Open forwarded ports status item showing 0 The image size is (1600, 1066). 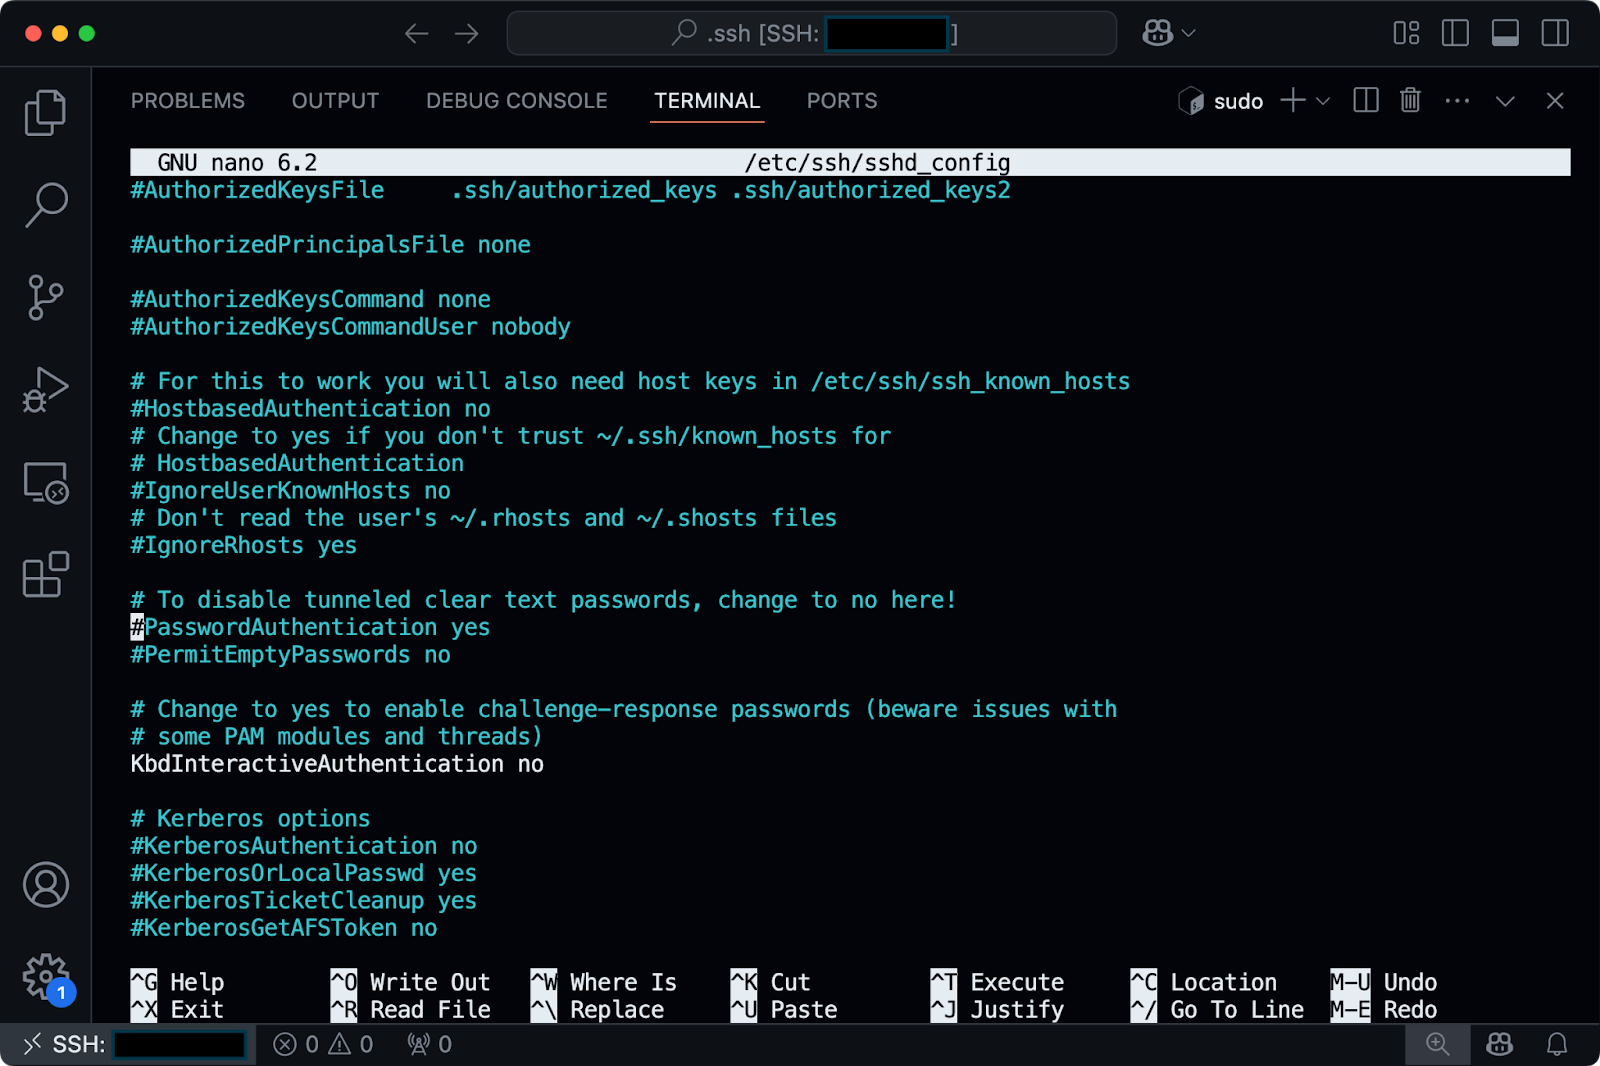tap(429, 1045)
